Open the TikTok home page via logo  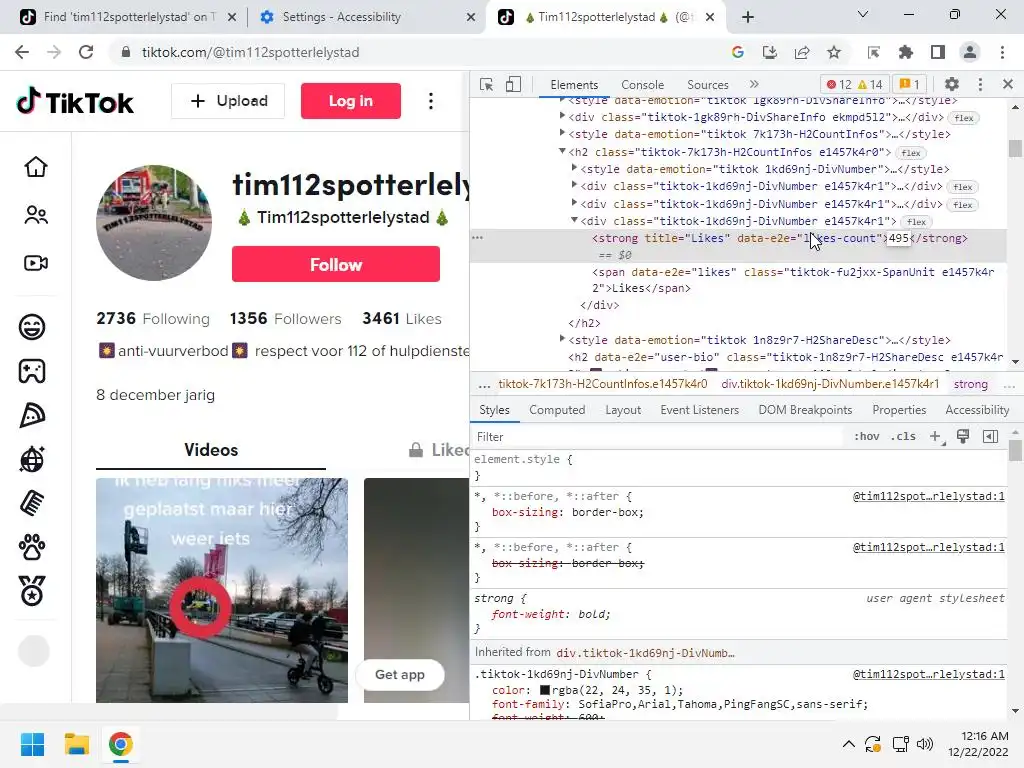pos(74,102)
